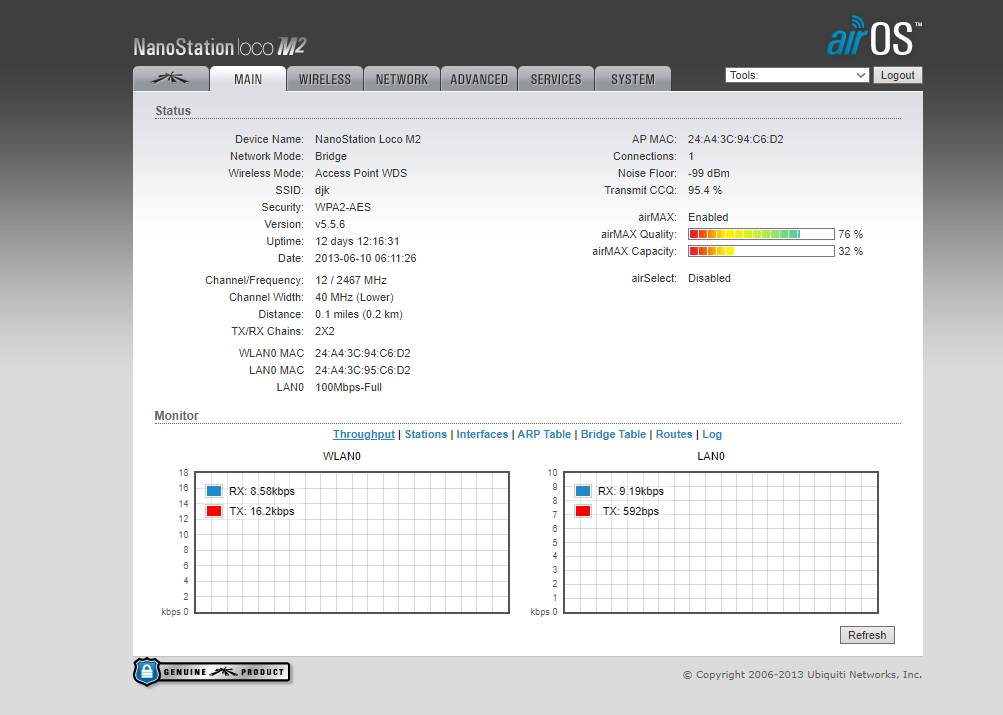Switch to the MAIN tab
Screen dimensions: 1003x715
click(x=248, y=79)
